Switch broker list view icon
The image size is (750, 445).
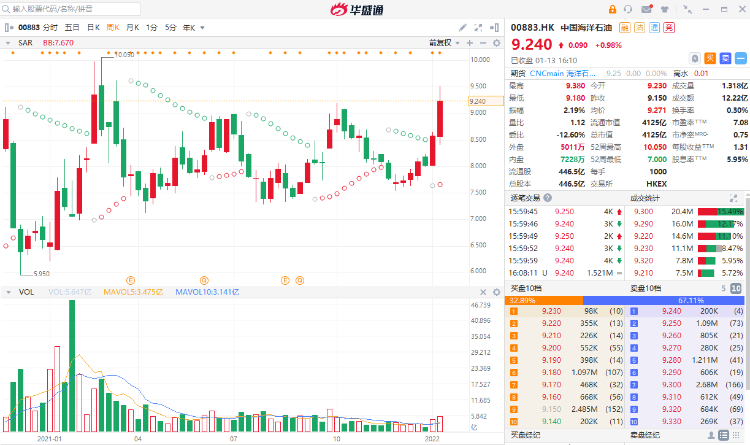(x=724, y=435)
